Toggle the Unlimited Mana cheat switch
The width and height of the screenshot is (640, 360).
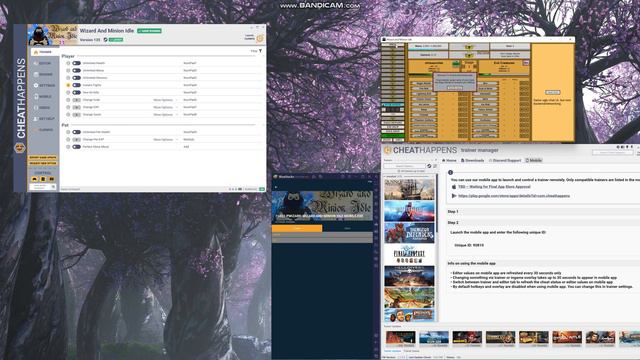click(76, 71)
